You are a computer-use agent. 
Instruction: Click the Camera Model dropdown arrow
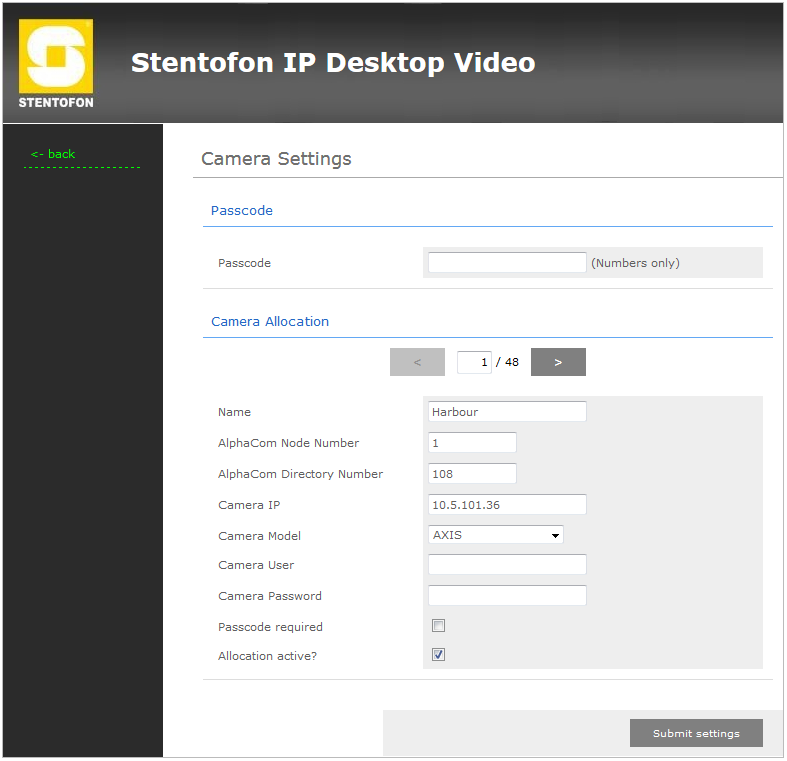[555, 536]
